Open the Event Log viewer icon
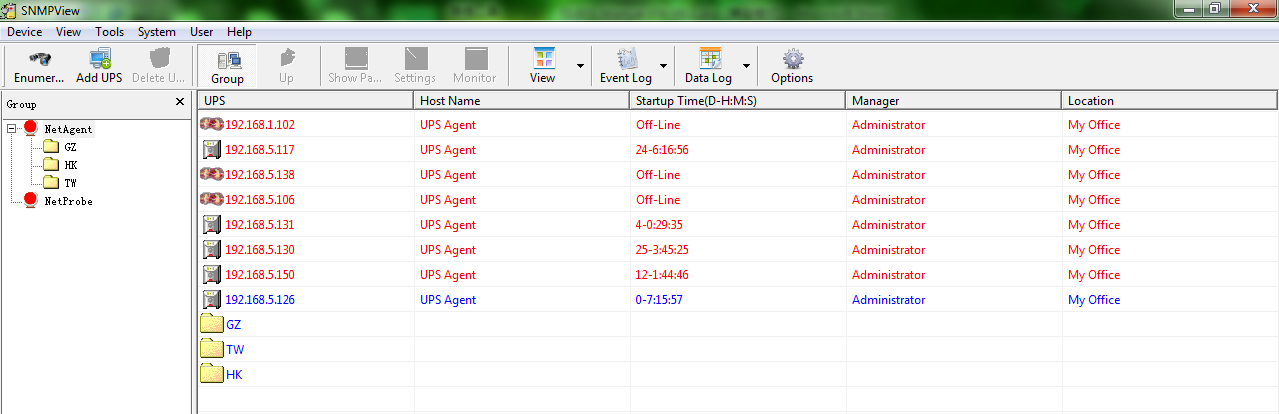Viewport: 1279px width, 414px height. pyautogui.click(x=626, y=58)
